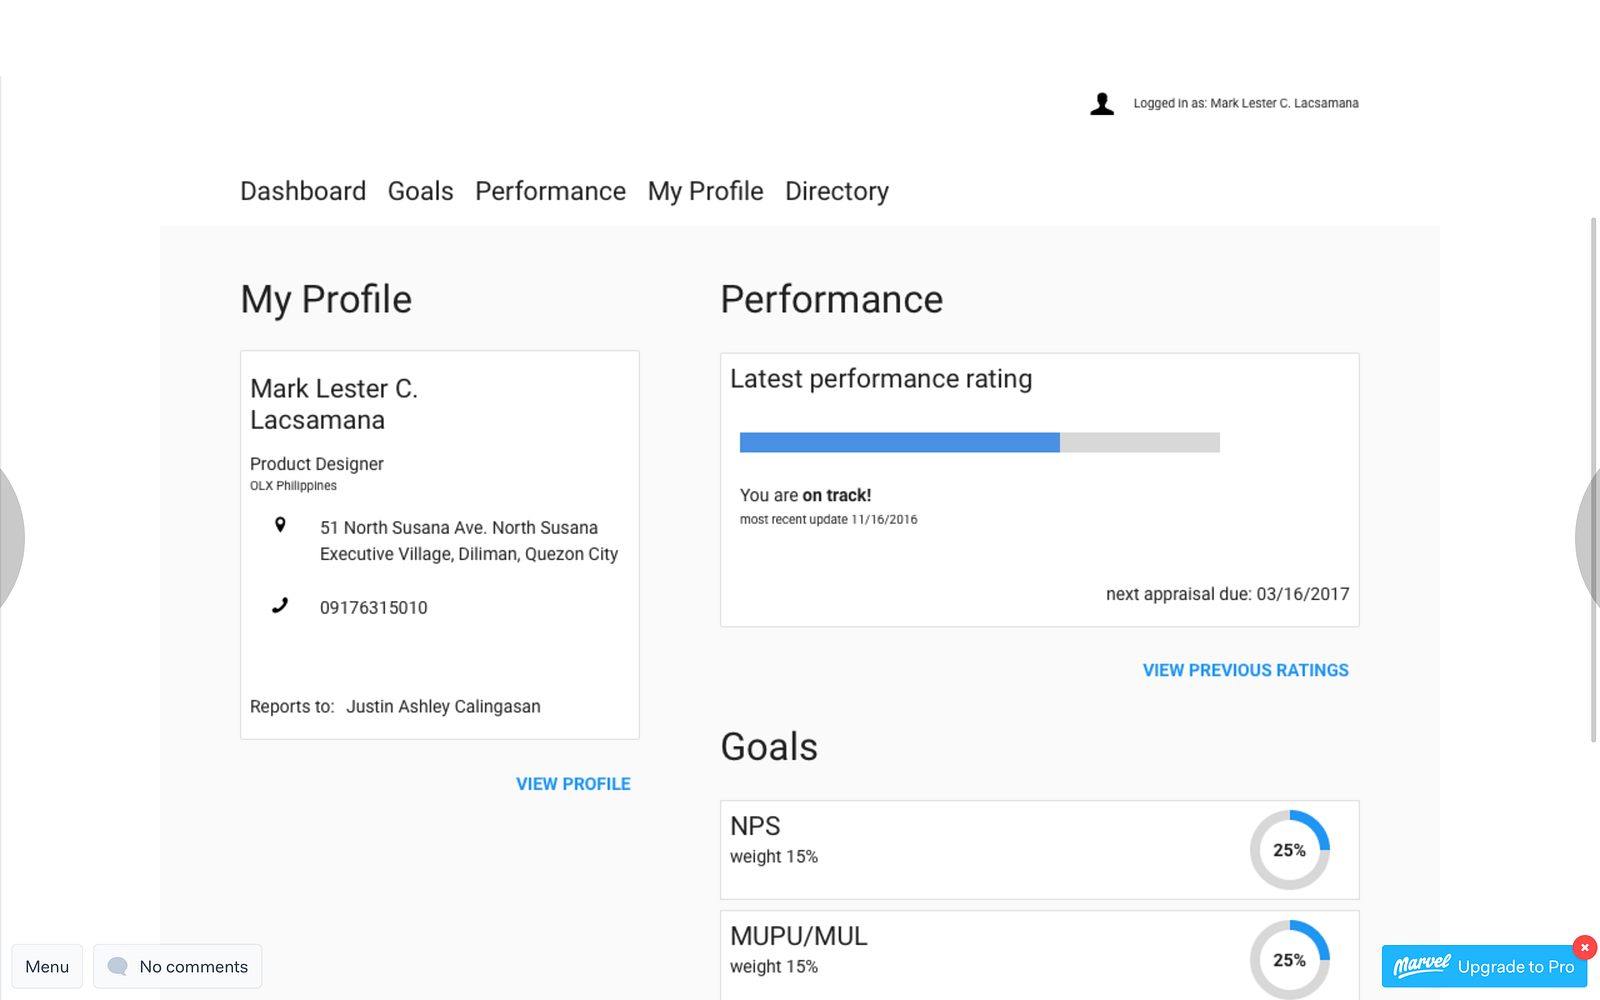This screenshot has width=1600, height=1000.
Task: Switch to the Goals navigation tab
Action: point(420,191)
